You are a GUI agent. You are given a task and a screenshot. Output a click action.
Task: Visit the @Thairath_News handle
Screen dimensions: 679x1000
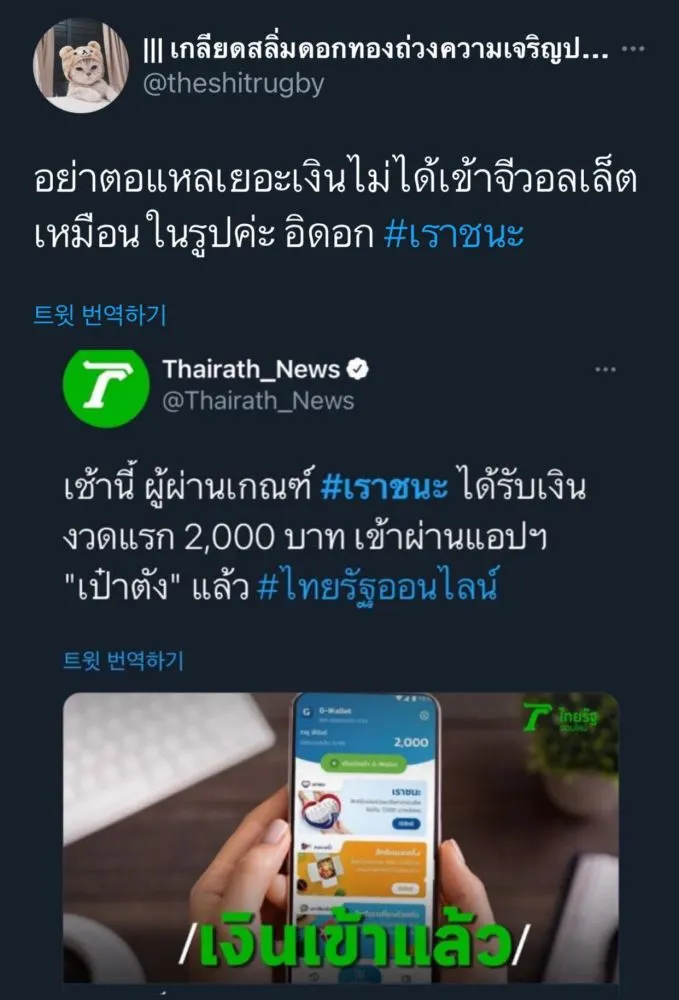[258, 401]
